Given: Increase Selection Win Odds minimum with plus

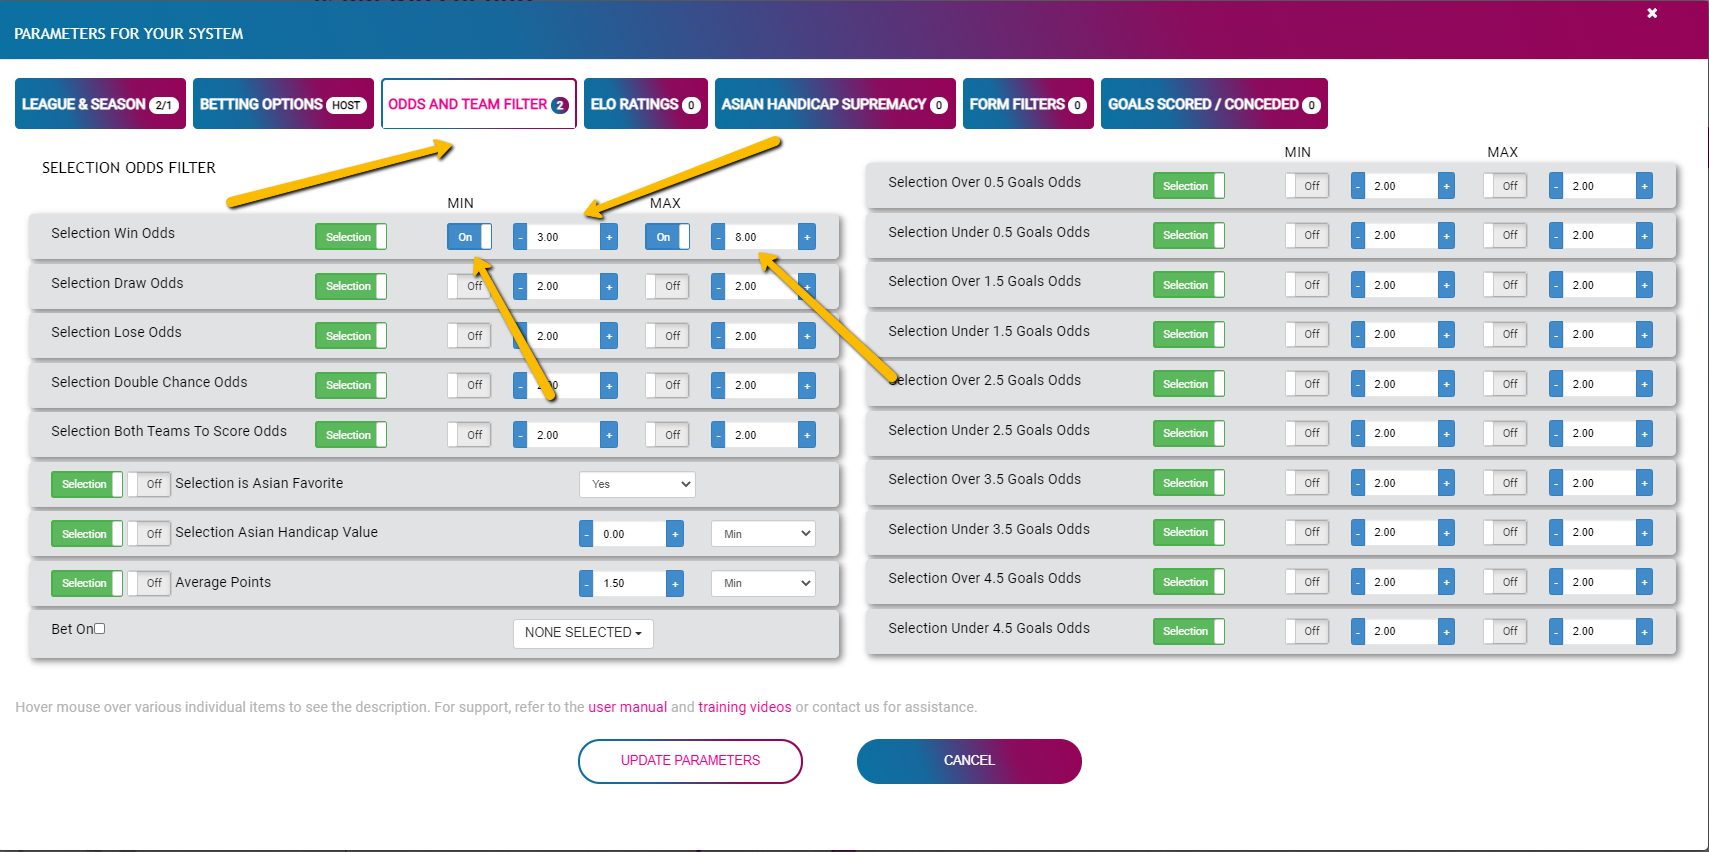Looking at the screenshot, I should [x=609, y=237].
